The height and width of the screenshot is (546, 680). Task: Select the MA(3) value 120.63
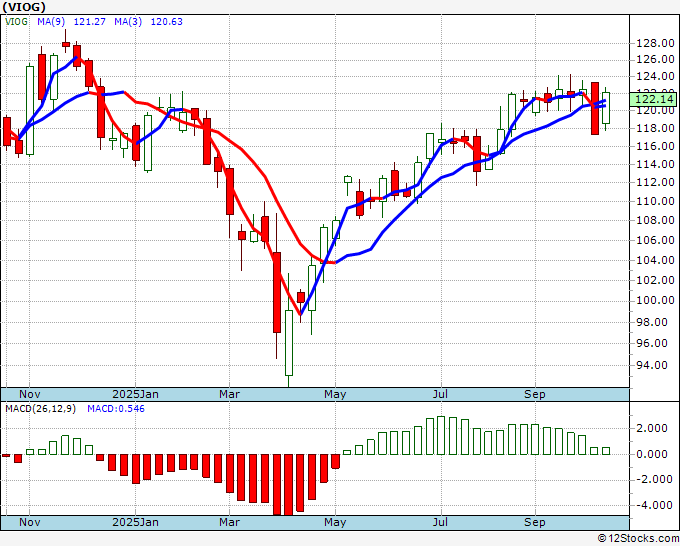click(x=167, y=22)
